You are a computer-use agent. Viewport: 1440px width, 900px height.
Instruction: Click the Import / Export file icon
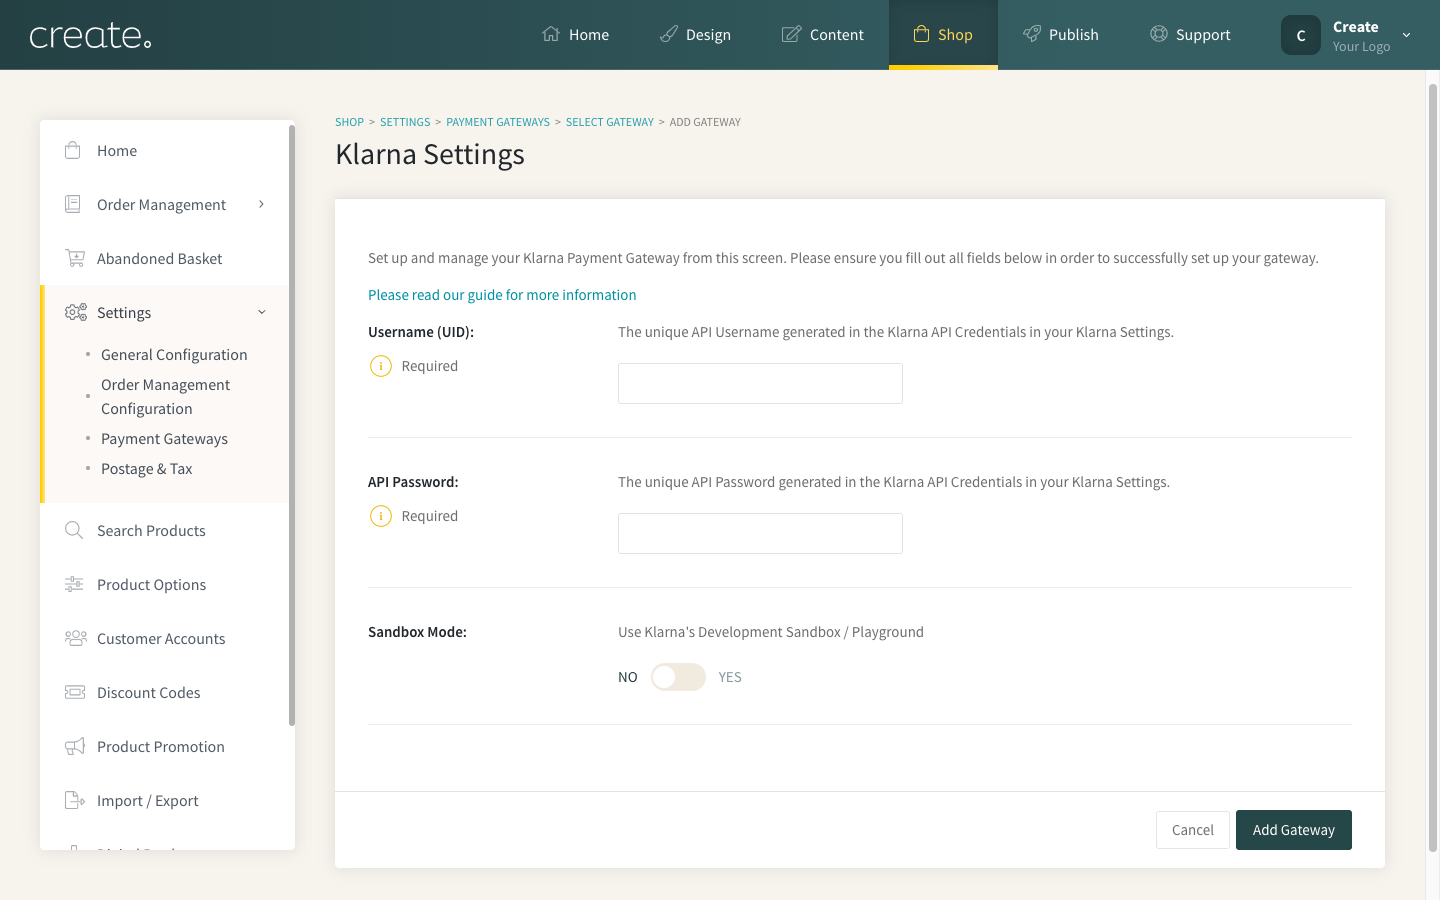75,800
